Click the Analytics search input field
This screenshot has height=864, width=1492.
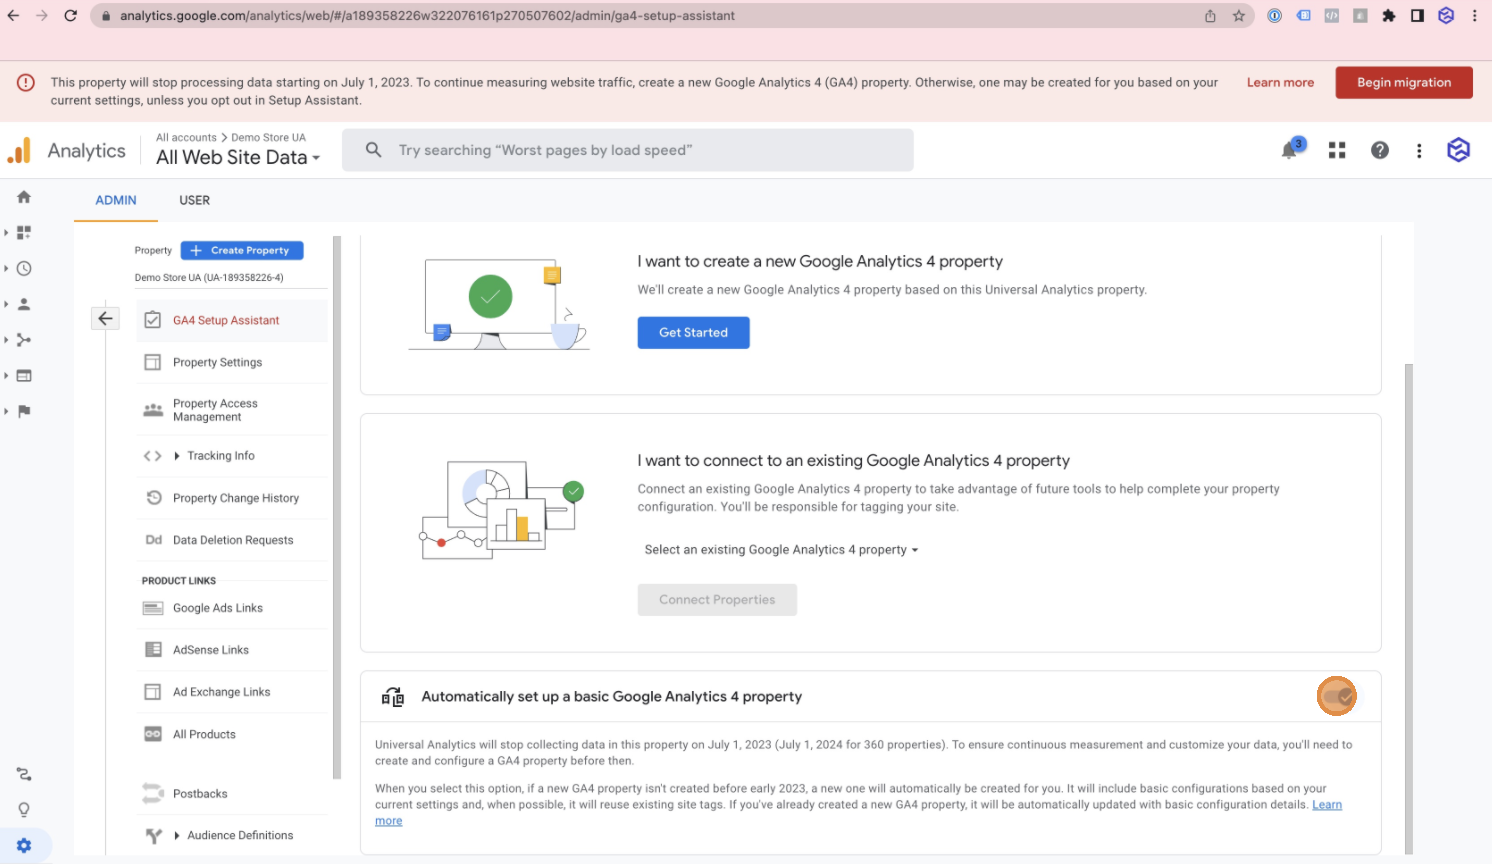tap(640, 150)
